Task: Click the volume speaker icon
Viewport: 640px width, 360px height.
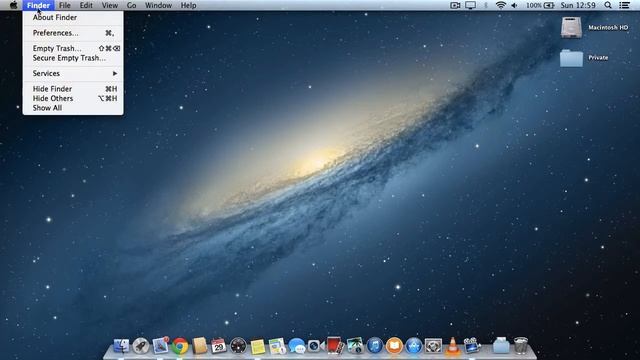Action: [514, 5]
